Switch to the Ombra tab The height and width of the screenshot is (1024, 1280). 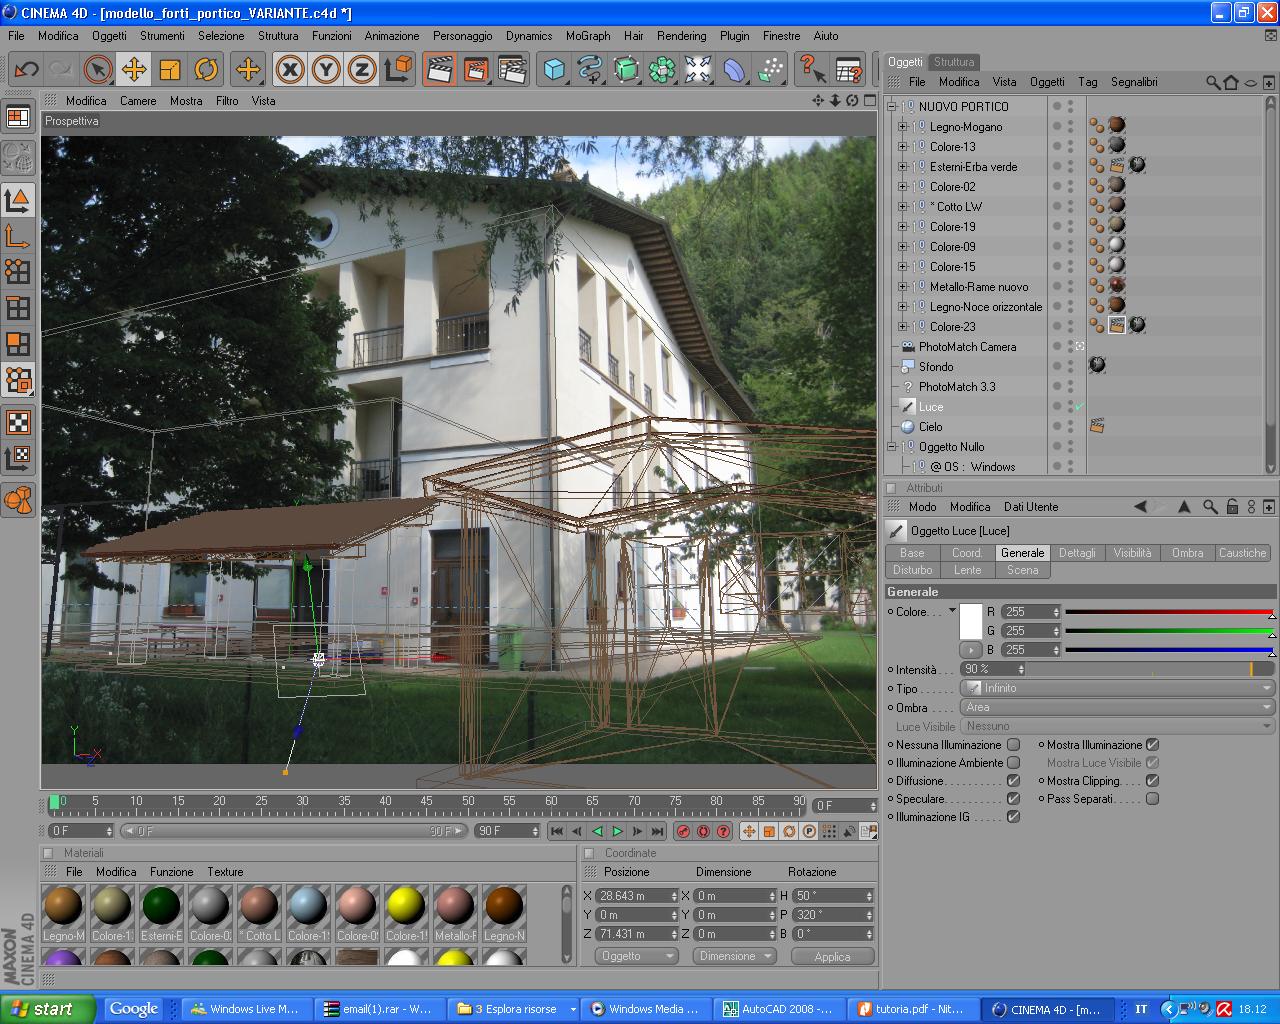1188,553
